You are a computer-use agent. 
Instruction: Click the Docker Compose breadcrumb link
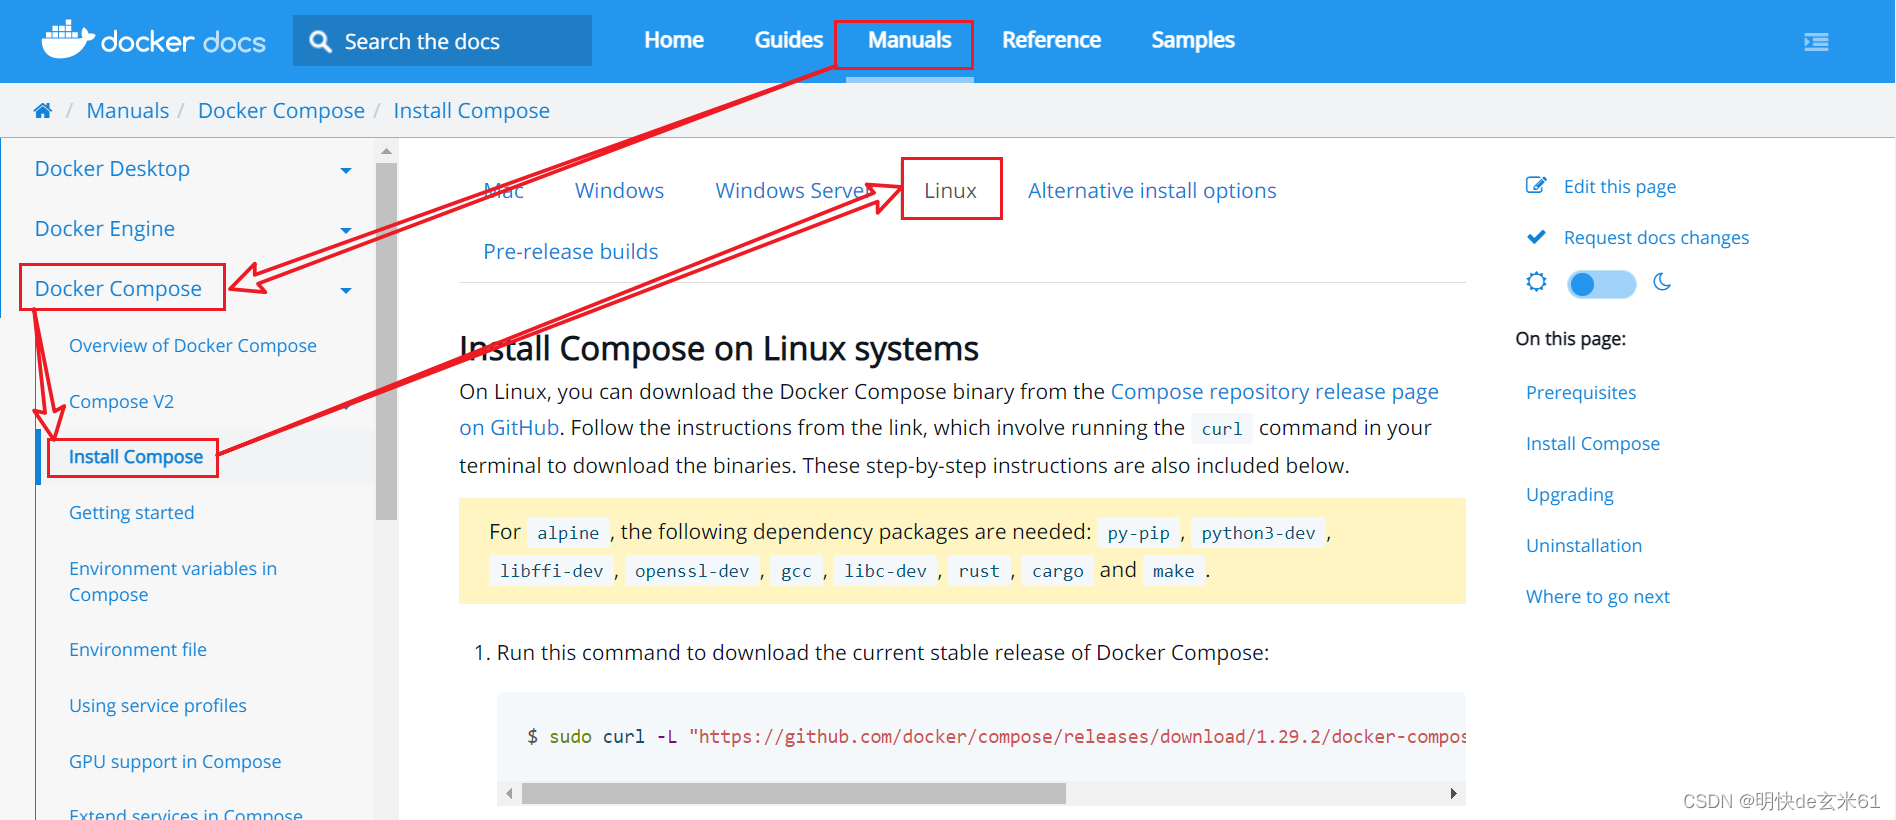pyautogui.click(x=281, y=111)
